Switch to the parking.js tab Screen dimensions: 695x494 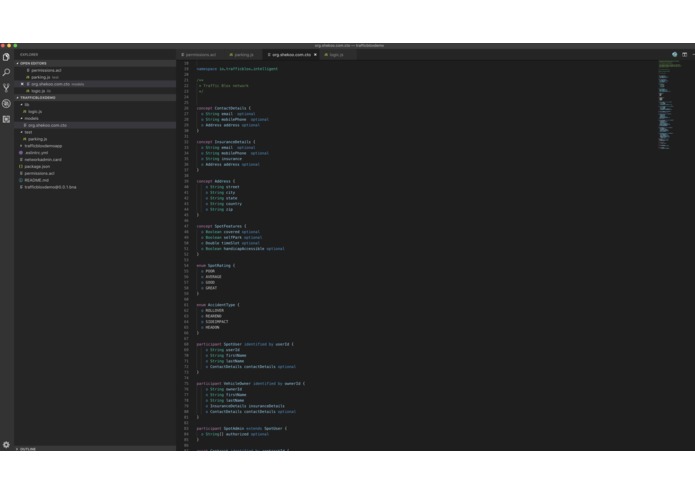pyautogui.click(x=242, y=55)
